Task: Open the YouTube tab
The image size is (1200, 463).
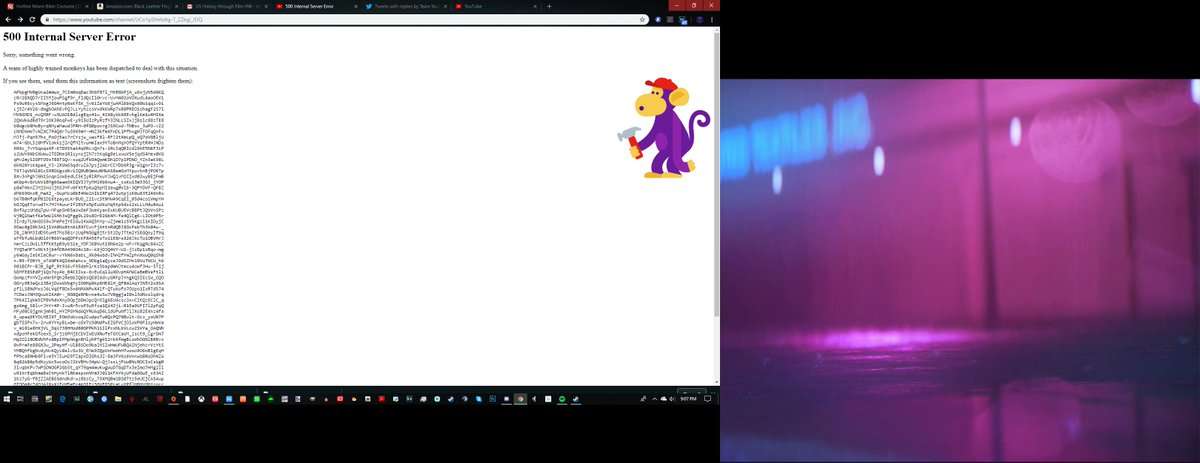Action: 496,6
